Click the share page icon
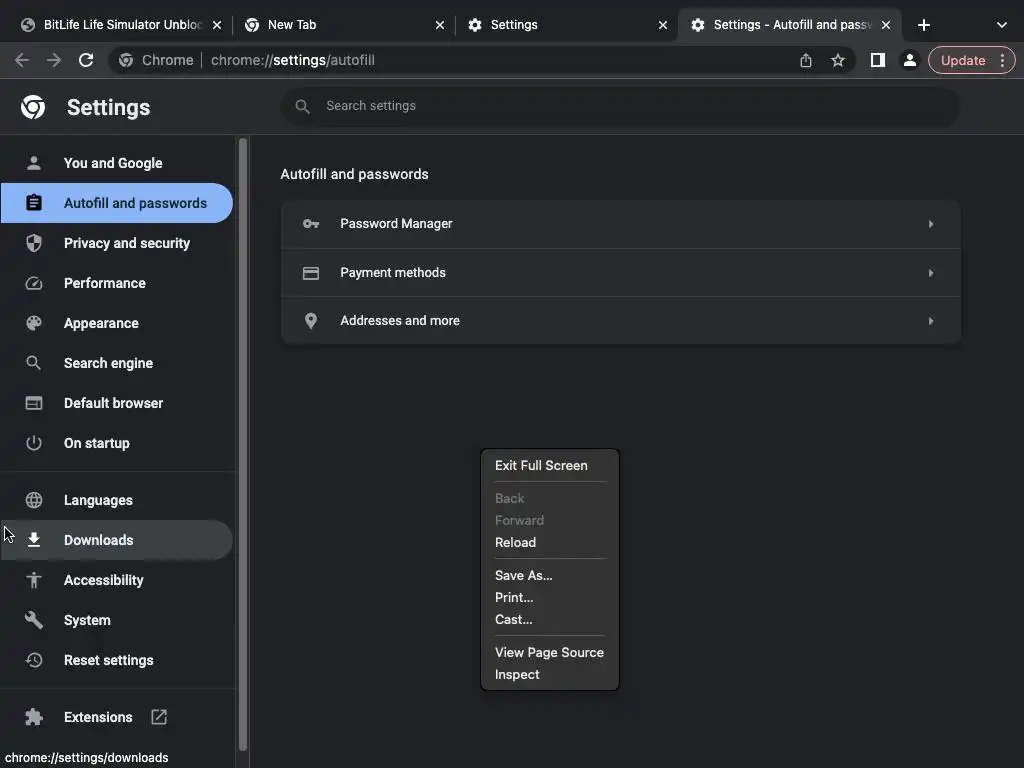This screenshot has height=768, width=1024. (806, 60)
